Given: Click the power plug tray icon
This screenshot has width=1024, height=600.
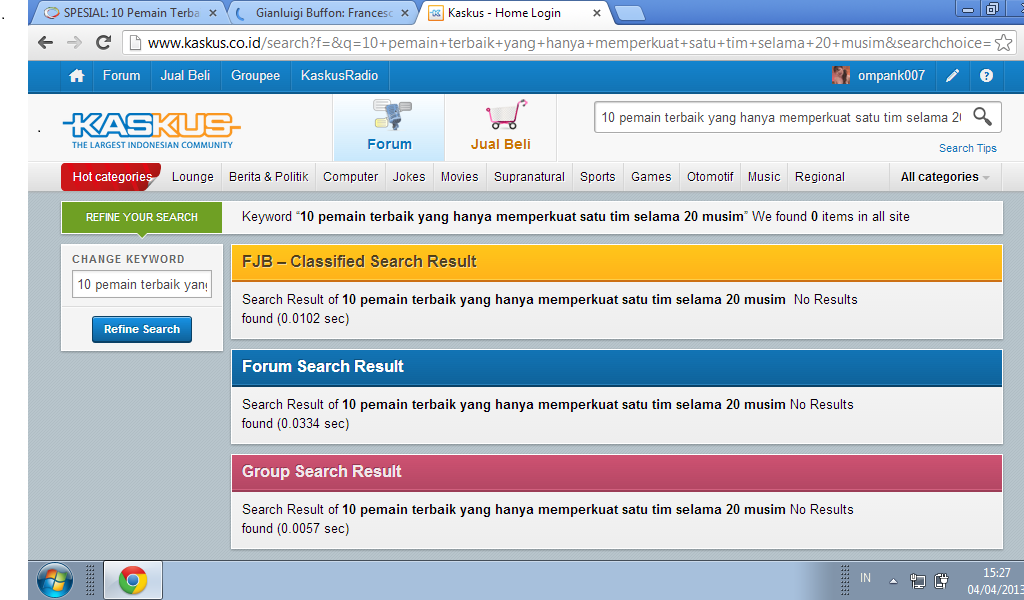Looking at the screenshot, I should (941, 580).
